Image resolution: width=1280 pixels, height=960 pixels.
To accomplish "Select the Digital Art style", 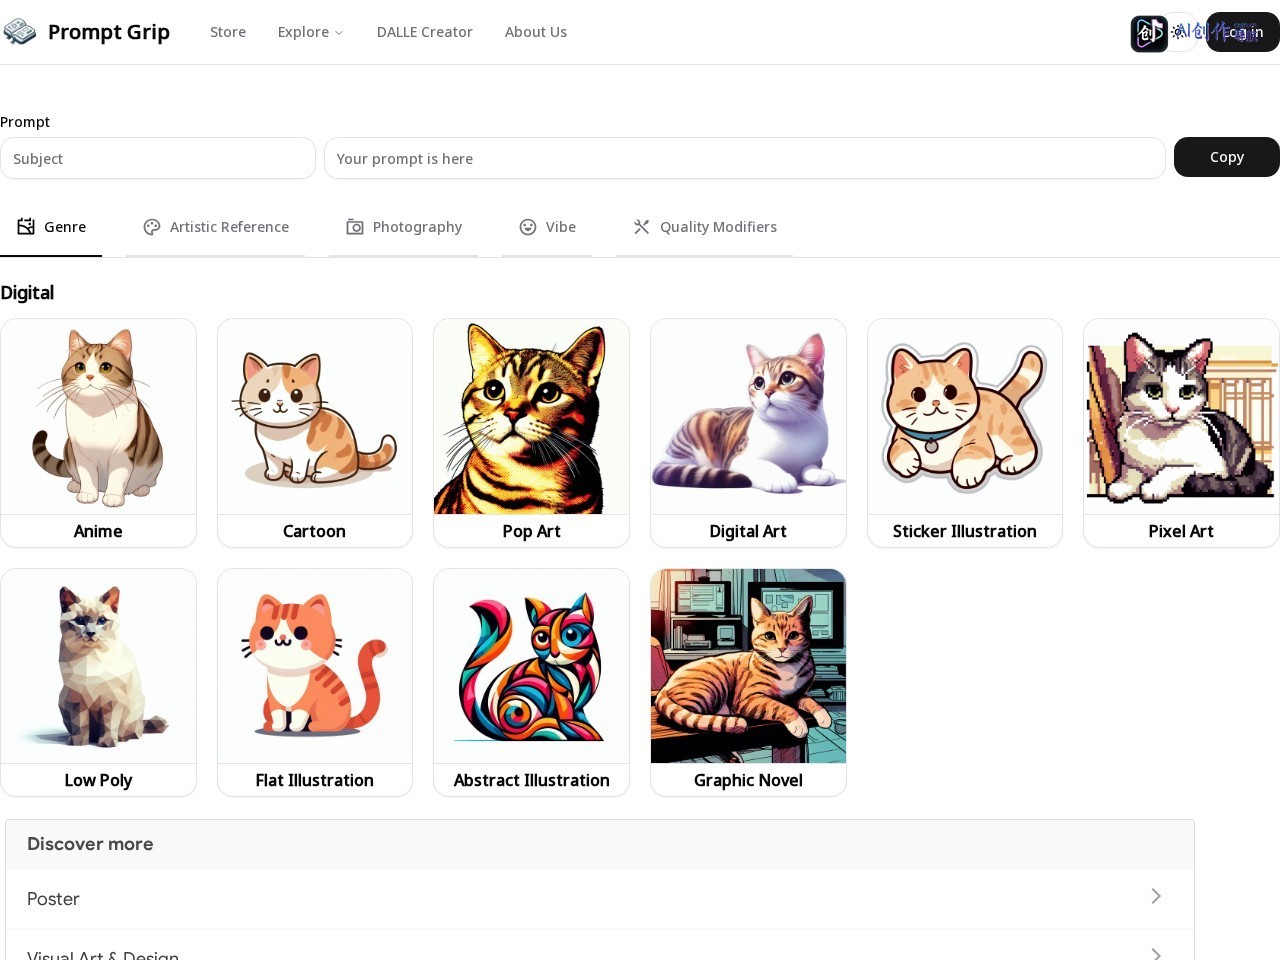I will coord(748,433).
